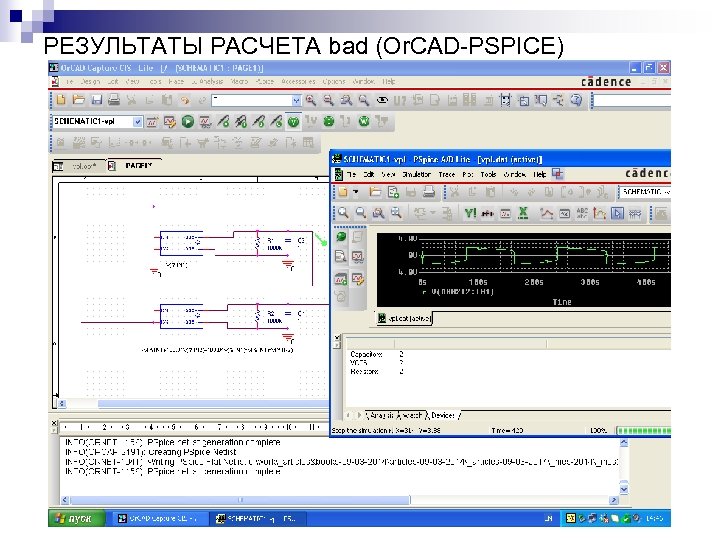
Task: Click Open folder icon in PSpice toolbar
Action: coord(375,192)
